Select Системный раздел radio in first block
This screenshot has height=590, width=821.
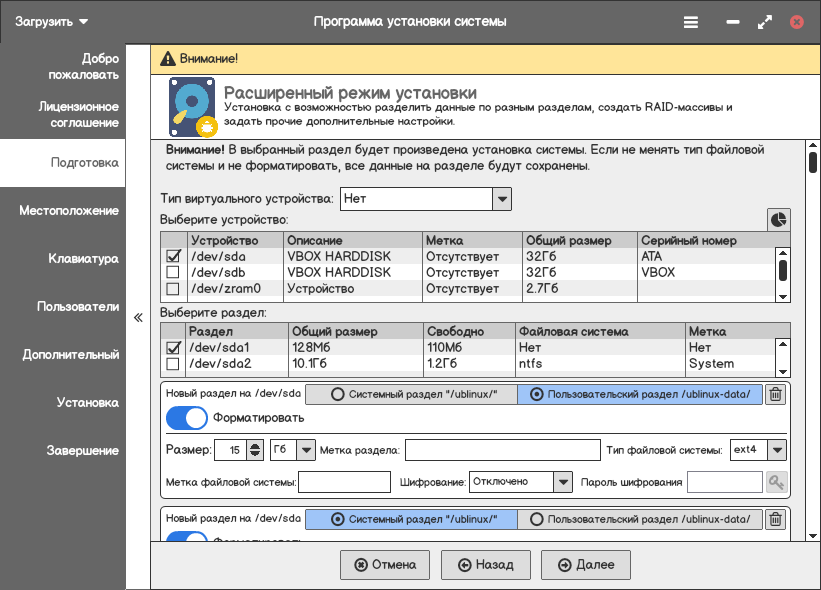(412, 394)
